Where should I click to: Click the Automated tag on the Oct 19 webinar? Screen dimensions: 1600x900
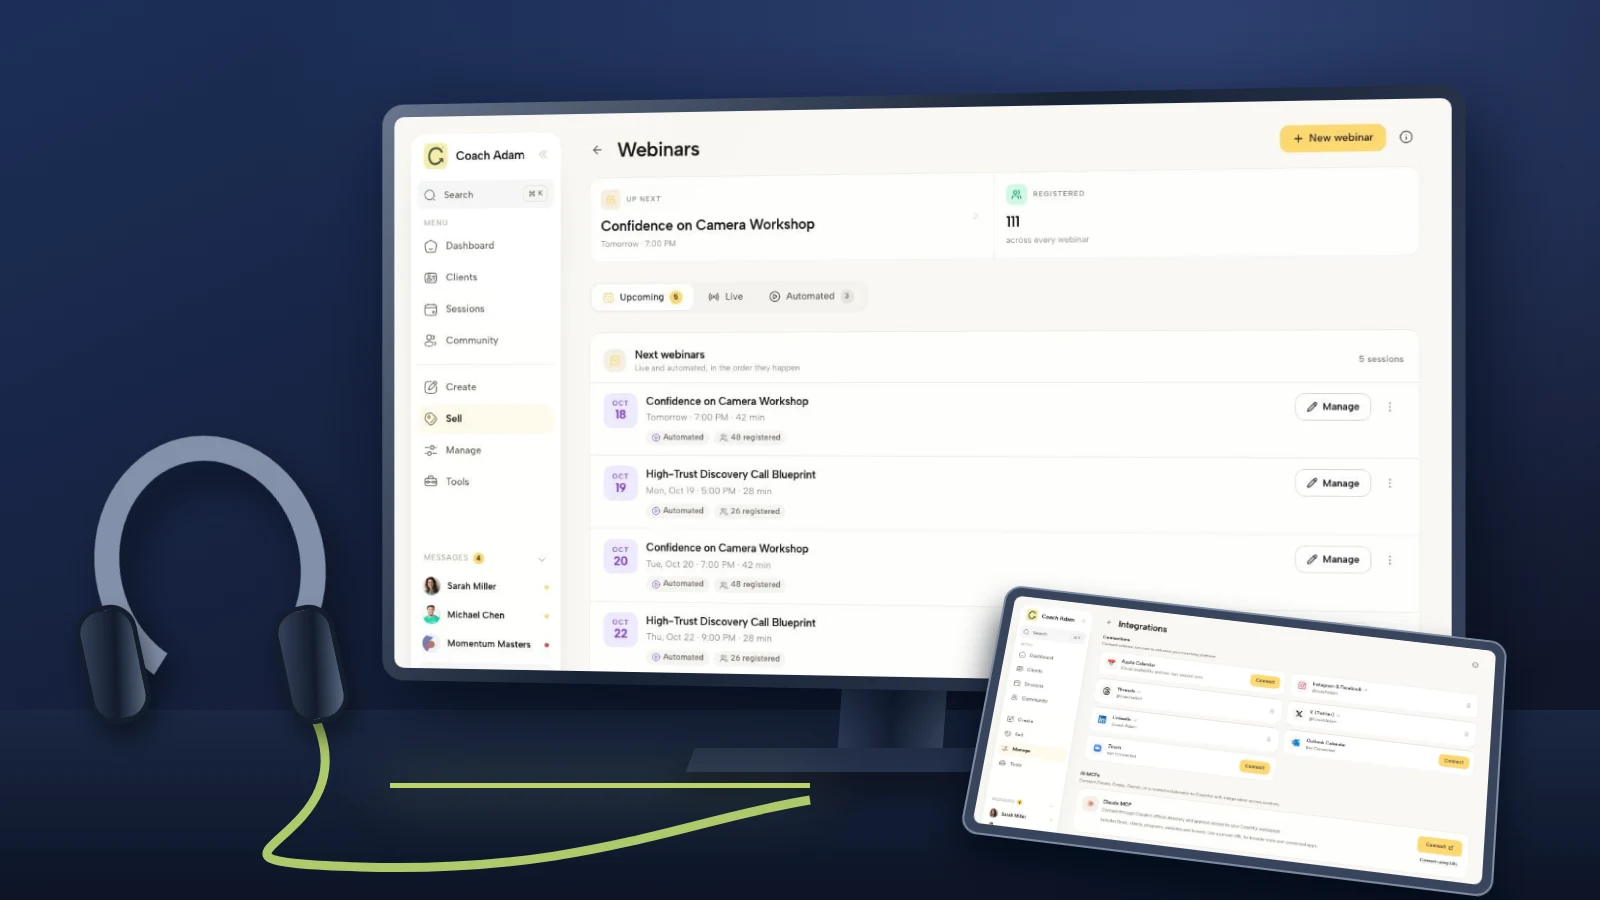678,511
